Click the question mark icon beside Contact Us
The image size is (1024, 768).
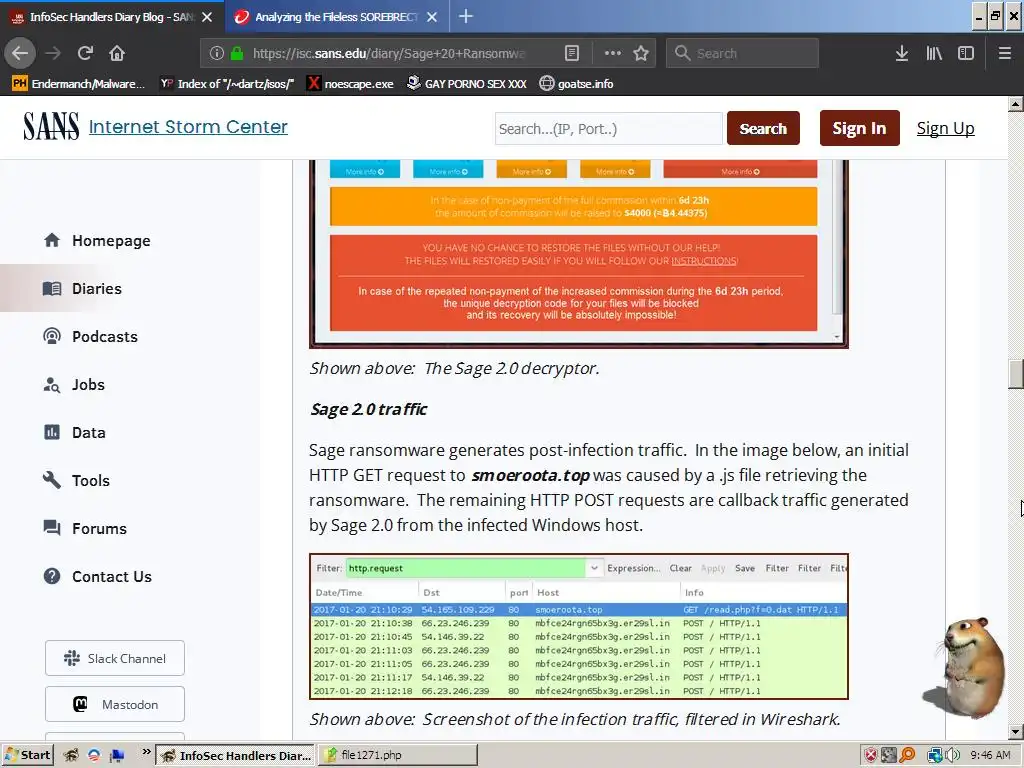tap(52, 576)
